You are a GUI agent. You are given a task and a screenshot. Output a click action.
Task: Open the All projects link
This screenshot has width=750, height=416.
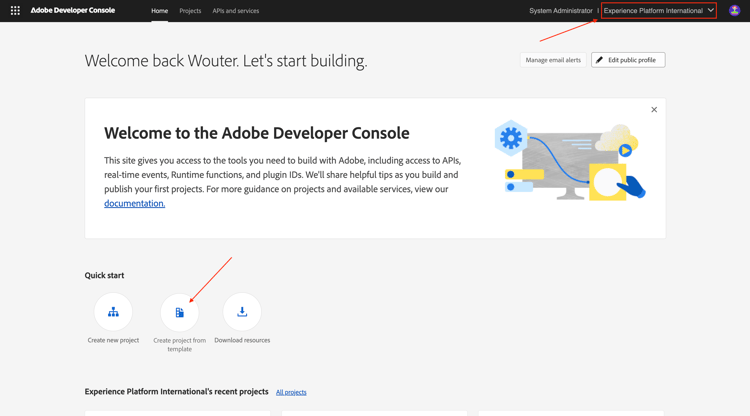click(x=291, y=392)
